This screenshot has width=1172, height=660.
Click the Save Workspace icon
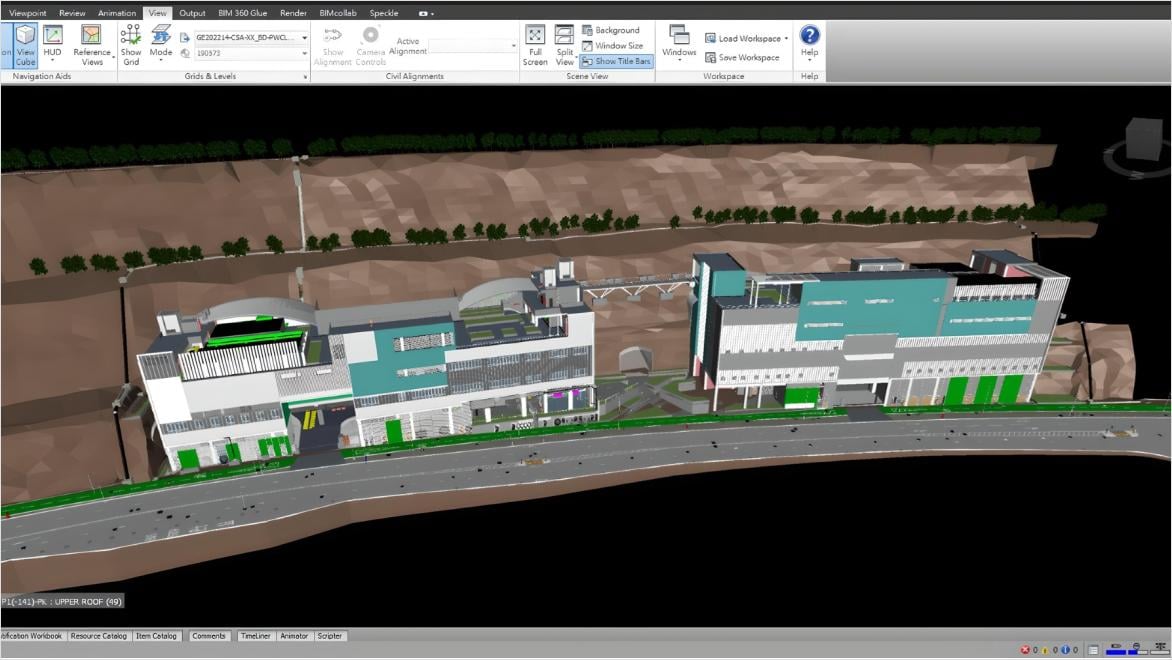(x=710, y=58)
